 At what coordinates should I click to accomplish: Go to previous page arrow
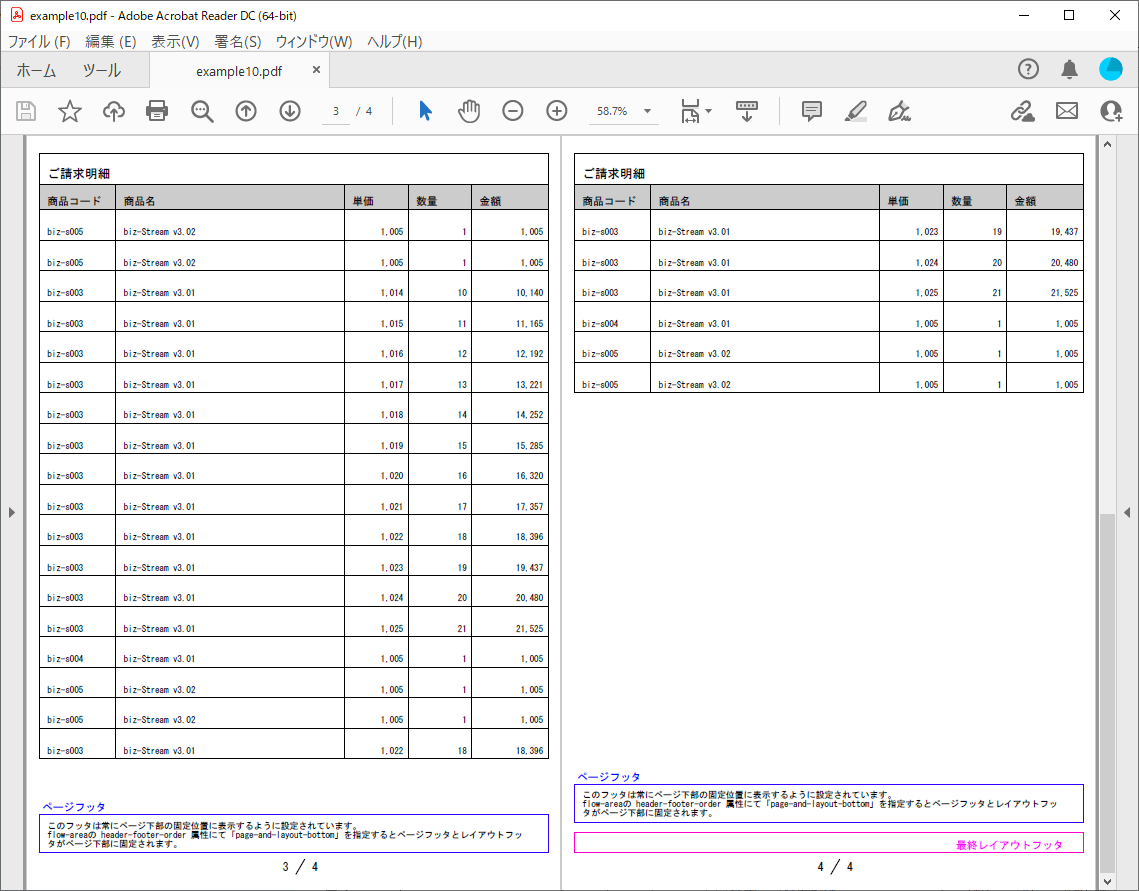pyautogui.click(x=246, y=111)
